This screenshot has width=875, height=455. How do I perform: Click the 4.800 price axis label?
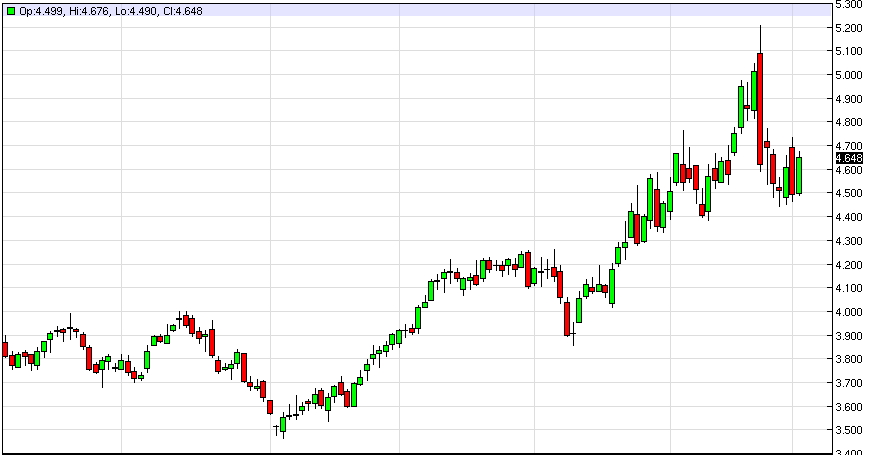coord(849,122)
